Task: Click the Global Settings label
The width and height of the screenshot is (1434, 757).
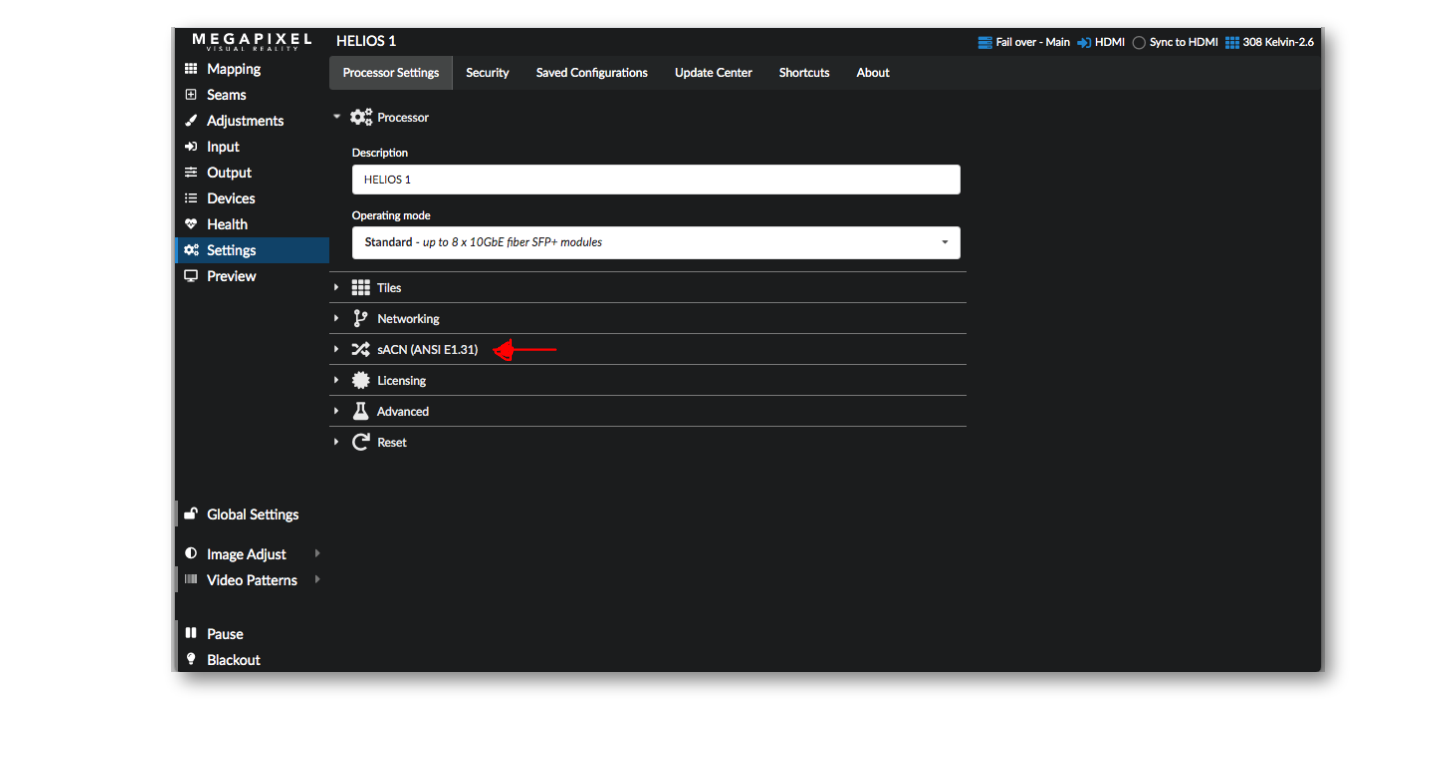Action: 253,514
